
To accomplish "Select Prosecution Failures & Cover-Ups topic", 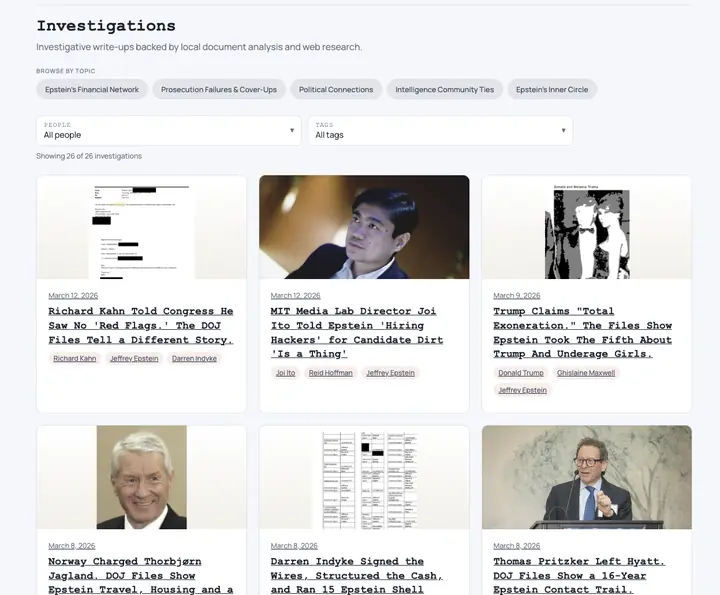I will [x=219, y=90].
